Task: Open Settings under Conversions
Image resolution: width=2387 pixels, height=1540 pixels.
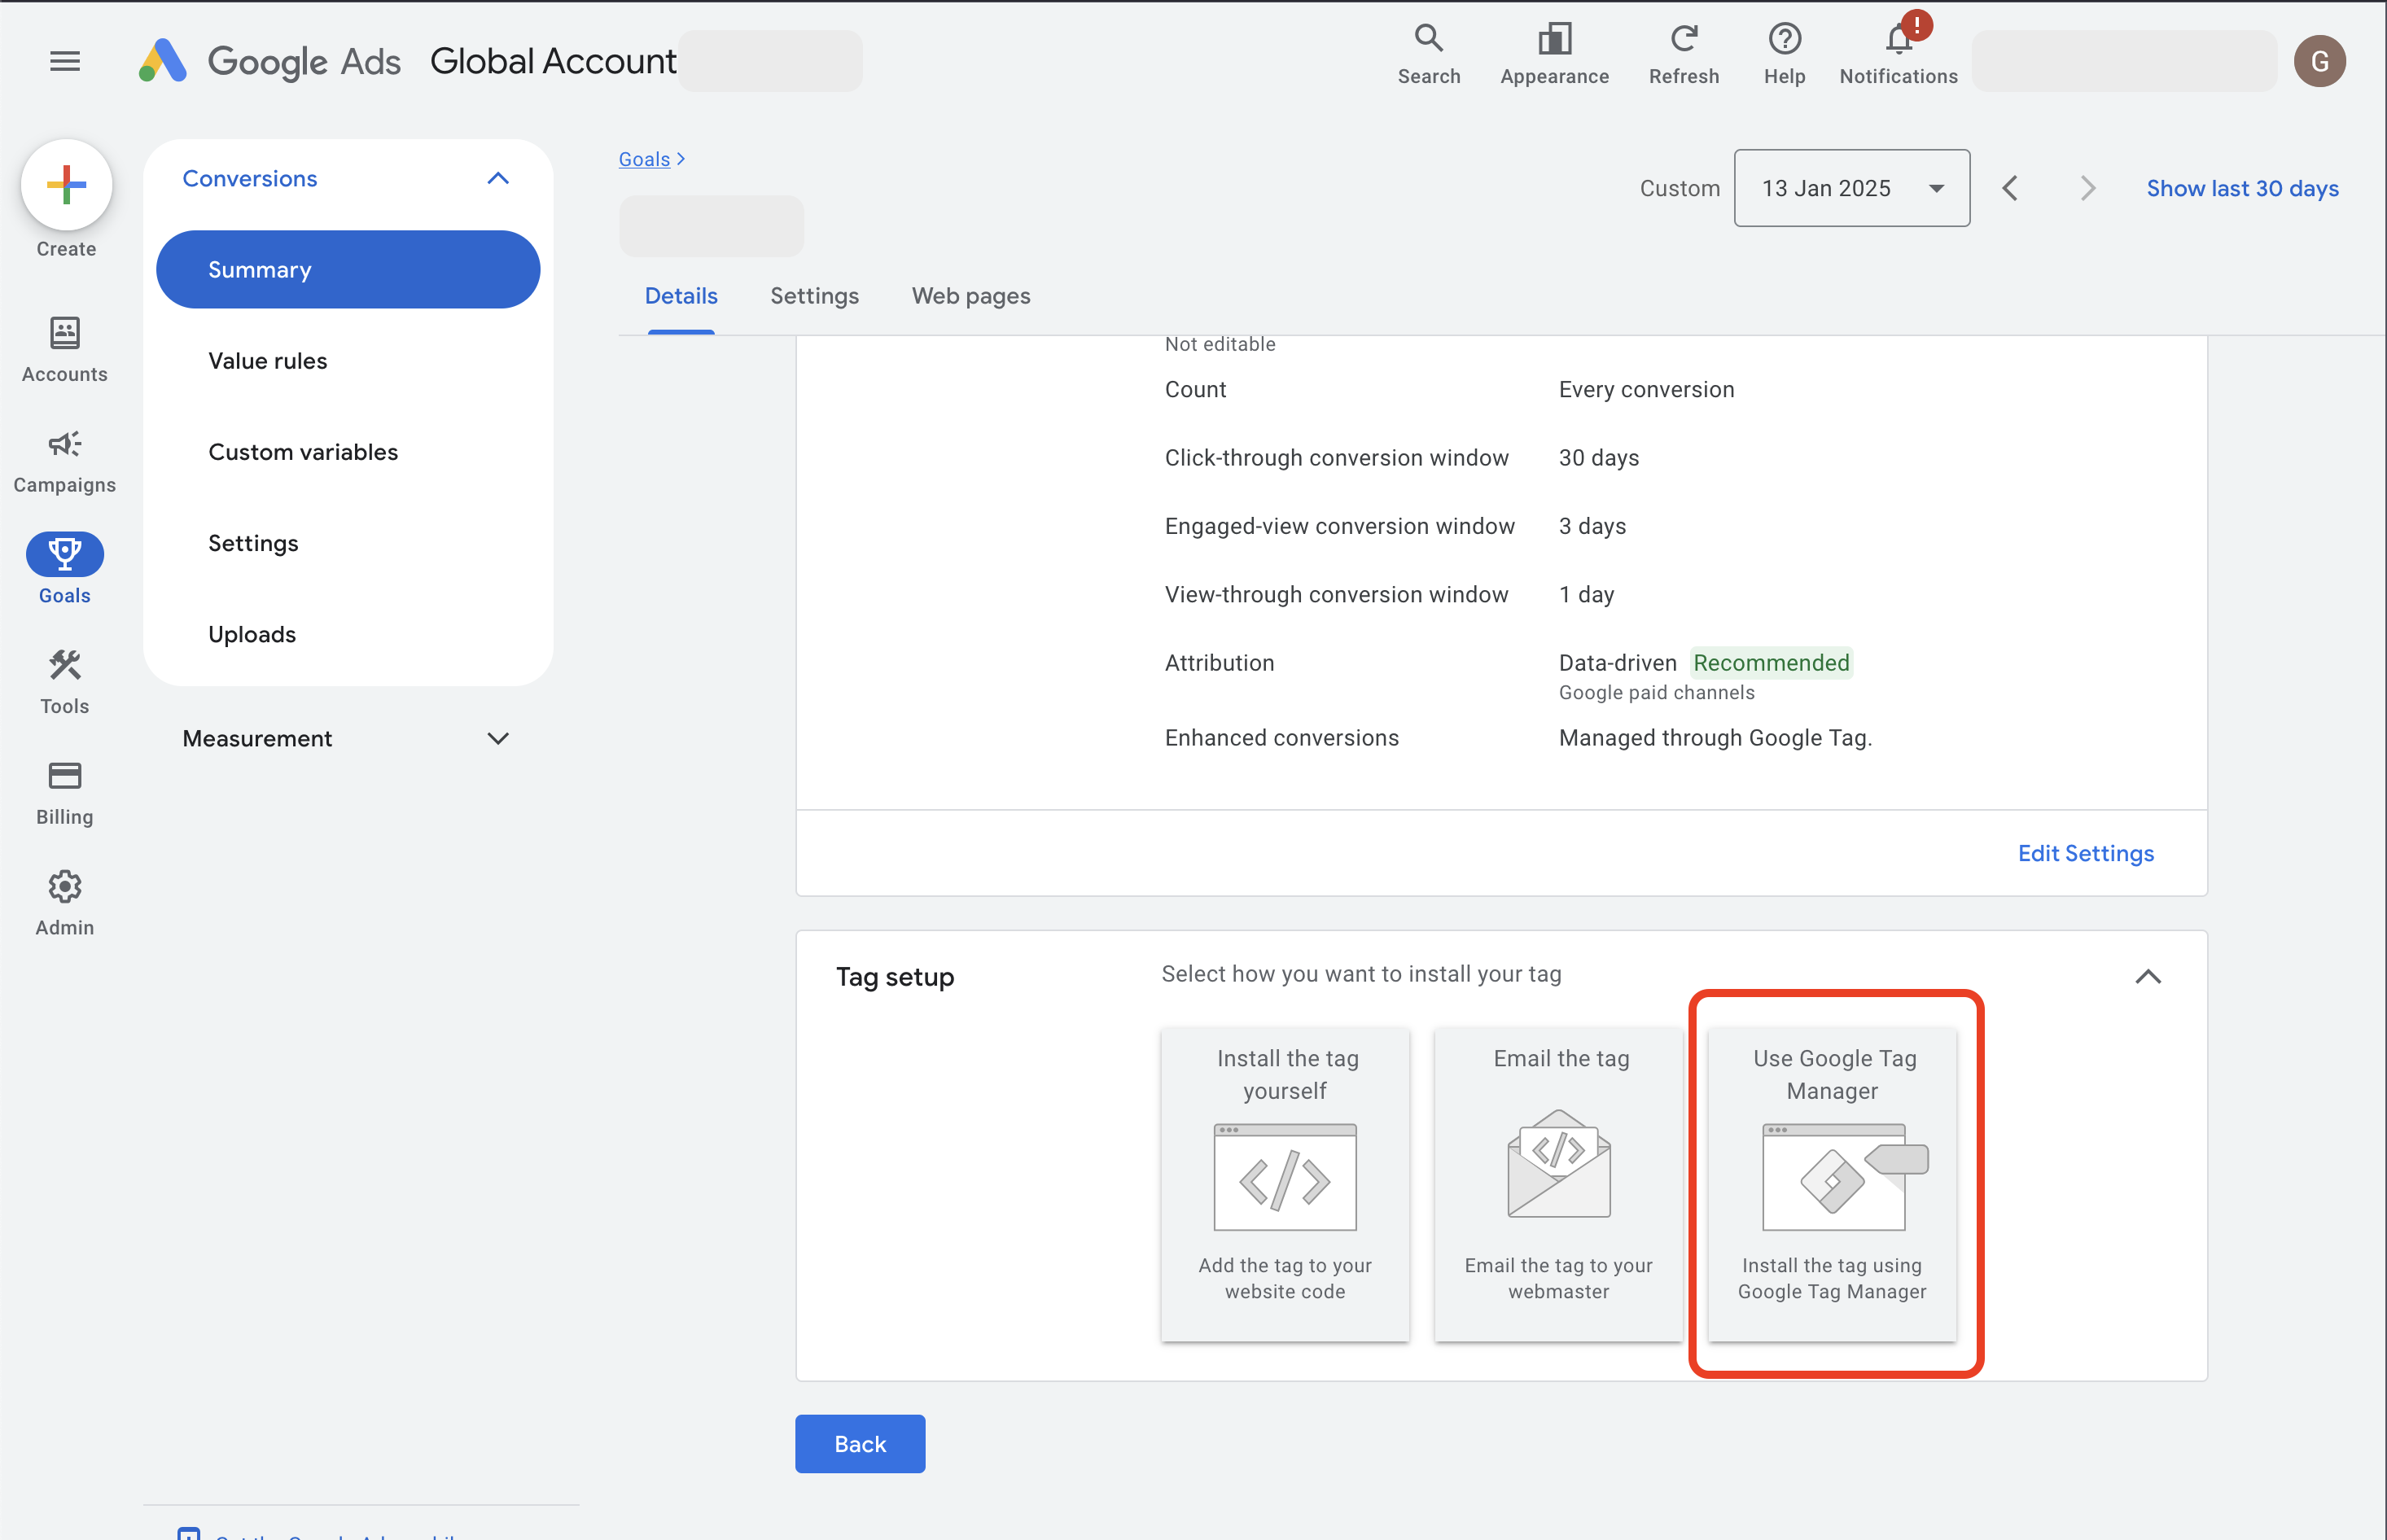Action: coord(253,543)
